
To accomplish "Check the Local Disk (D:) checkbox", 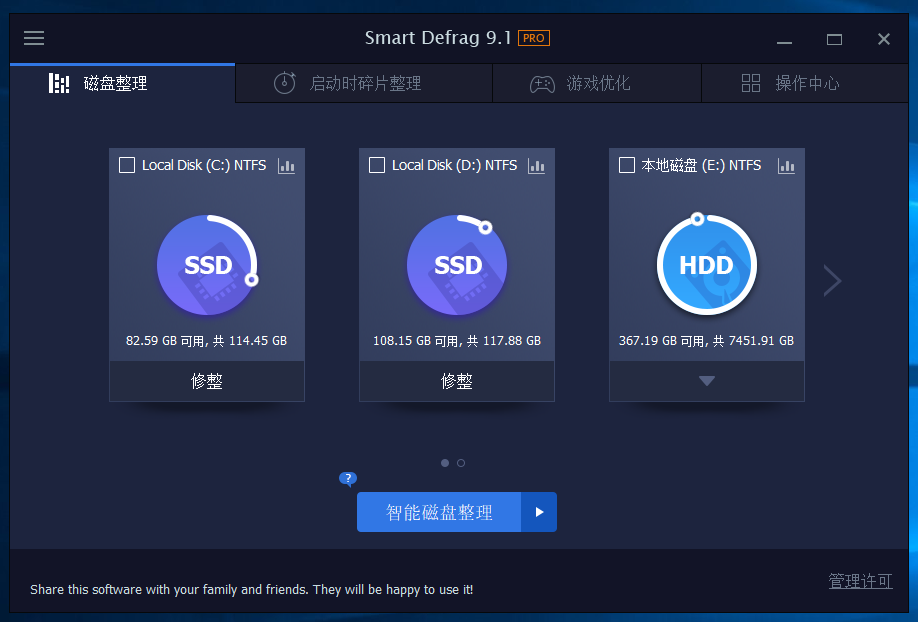I will (377, 165).
